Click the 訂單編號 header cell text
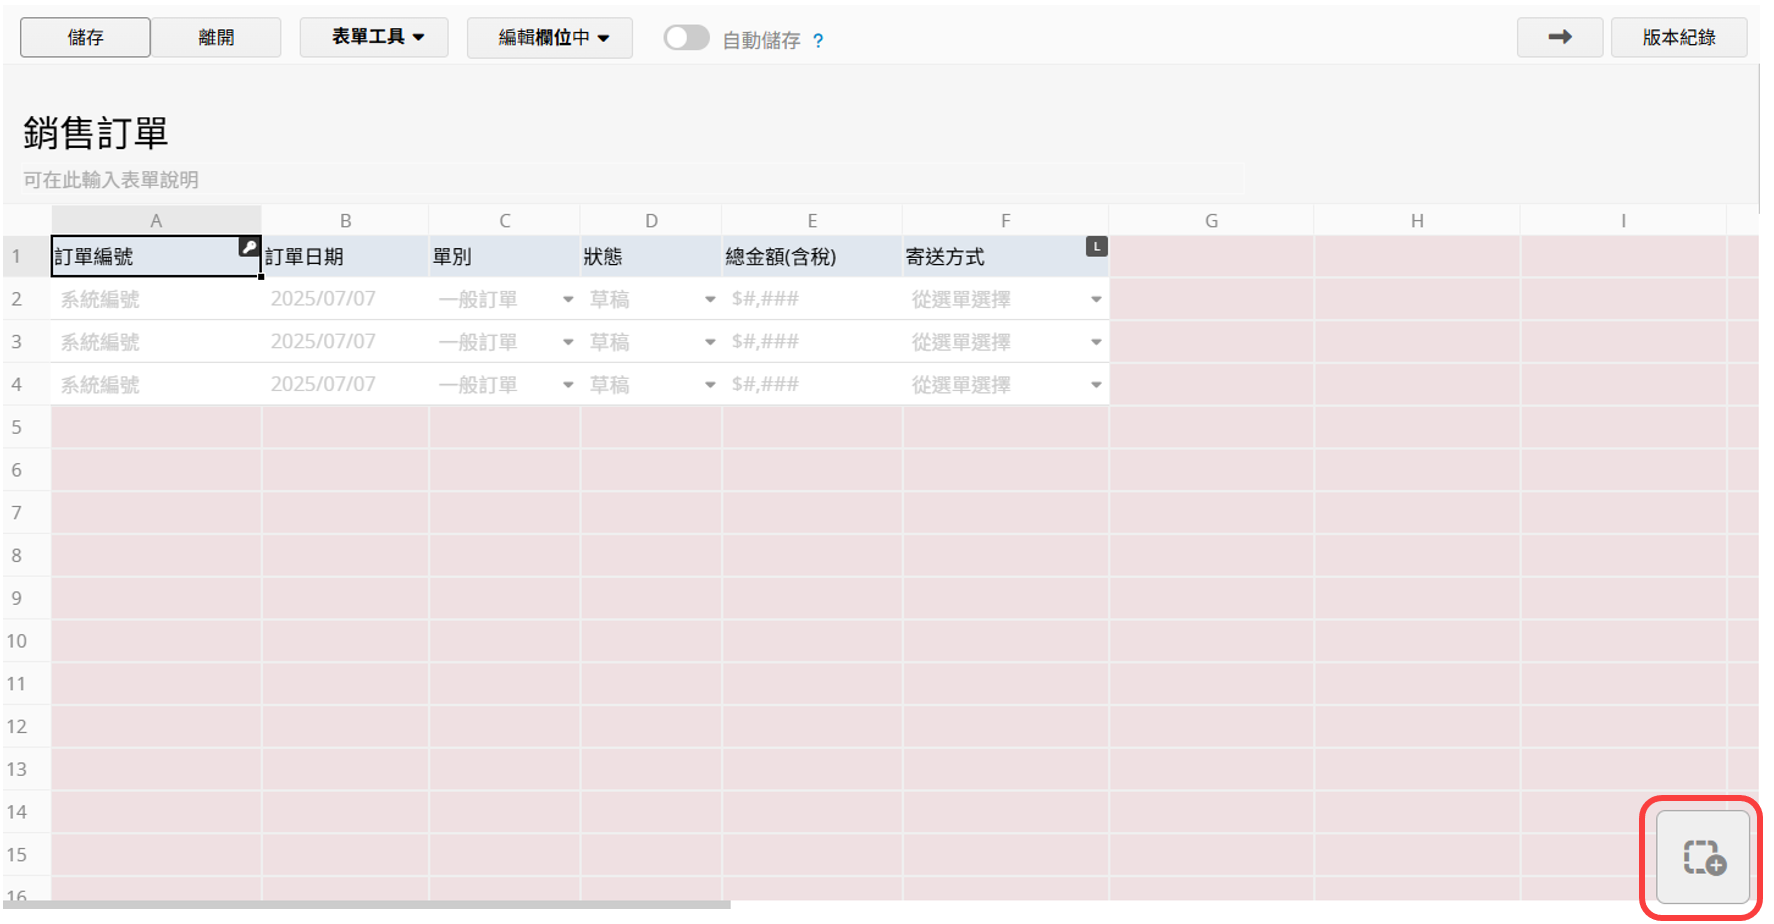The width and height of the screenshot is (1774, 924). [x=94, y=257]
